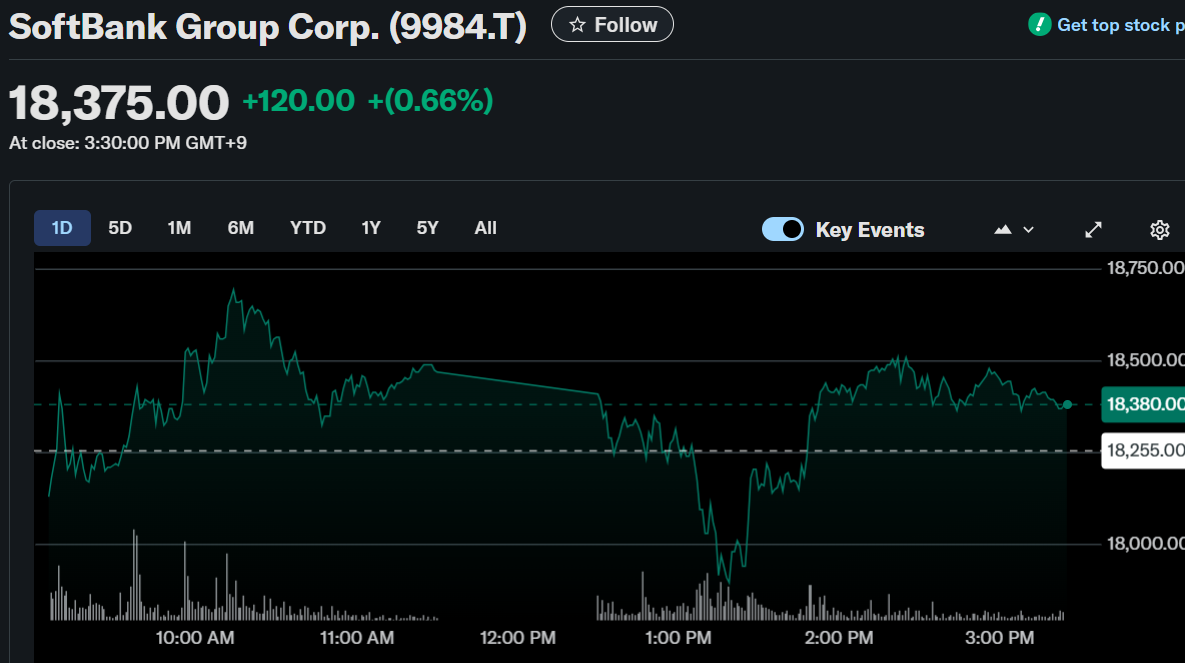Click the 12:00 PM time axis label
The height and width of the screenshot is (663, 1185).
click(x=518, y=638)
